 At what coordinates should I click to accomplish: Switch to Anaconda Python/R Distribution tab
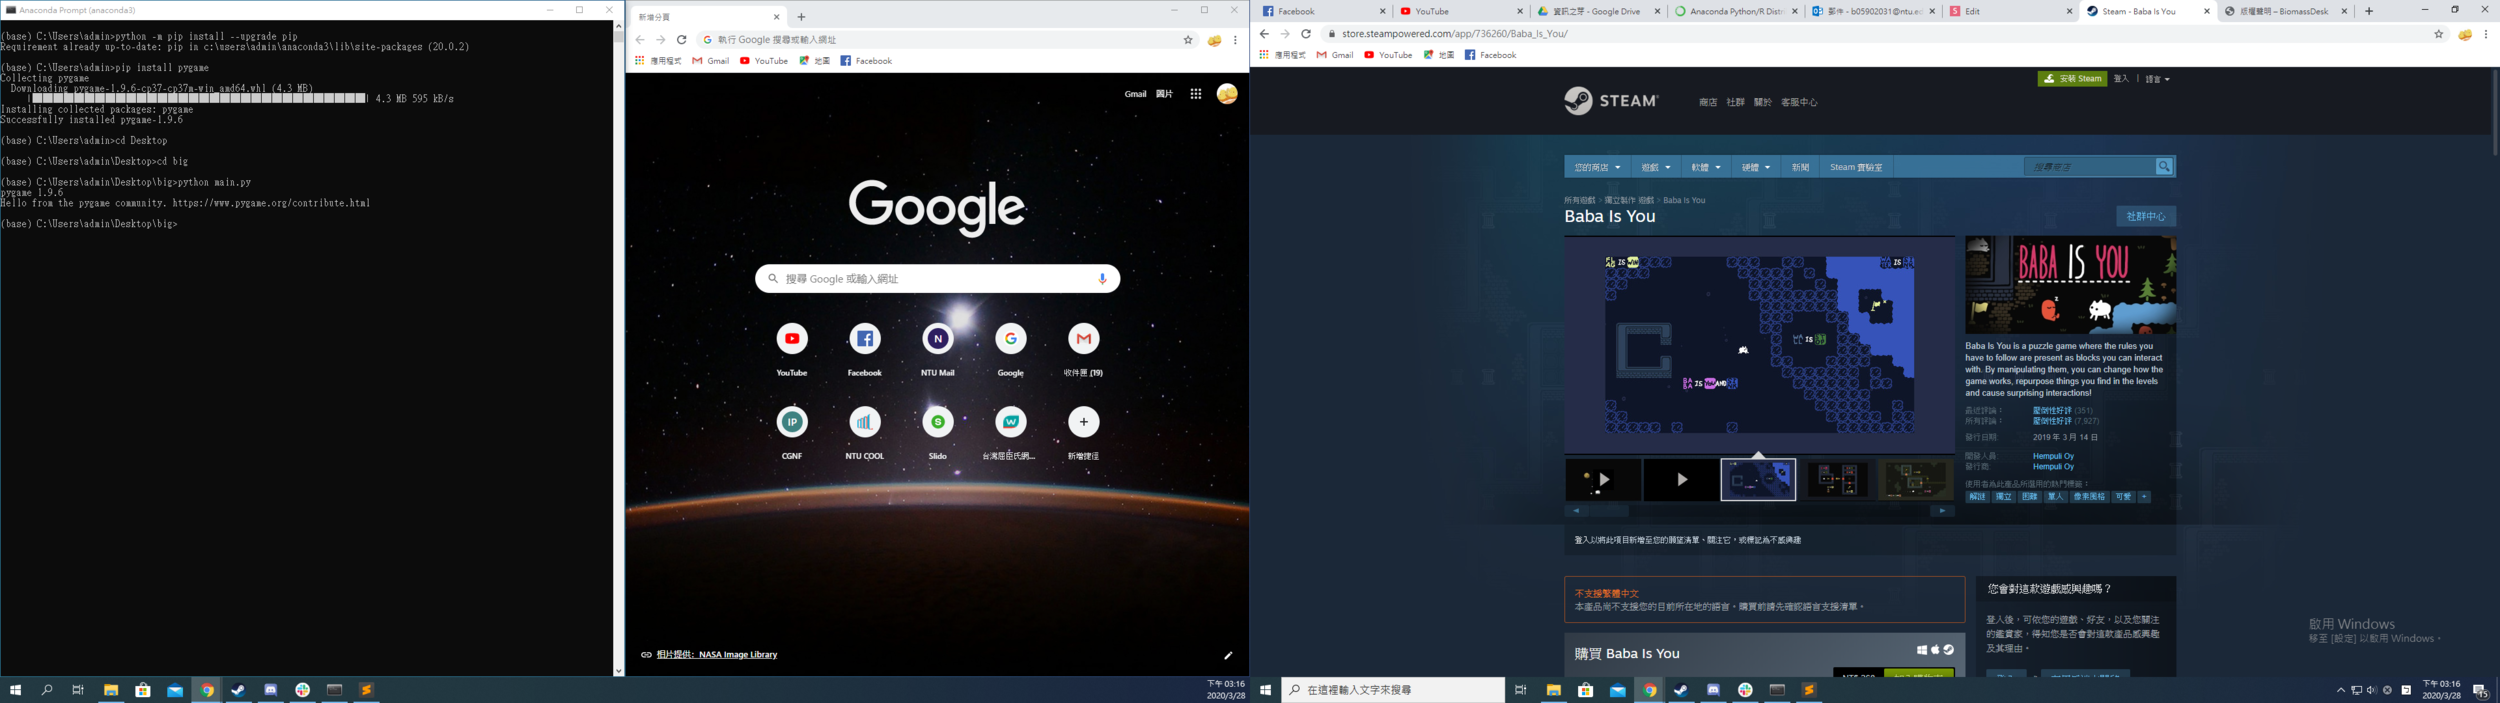coord(1736,11)
